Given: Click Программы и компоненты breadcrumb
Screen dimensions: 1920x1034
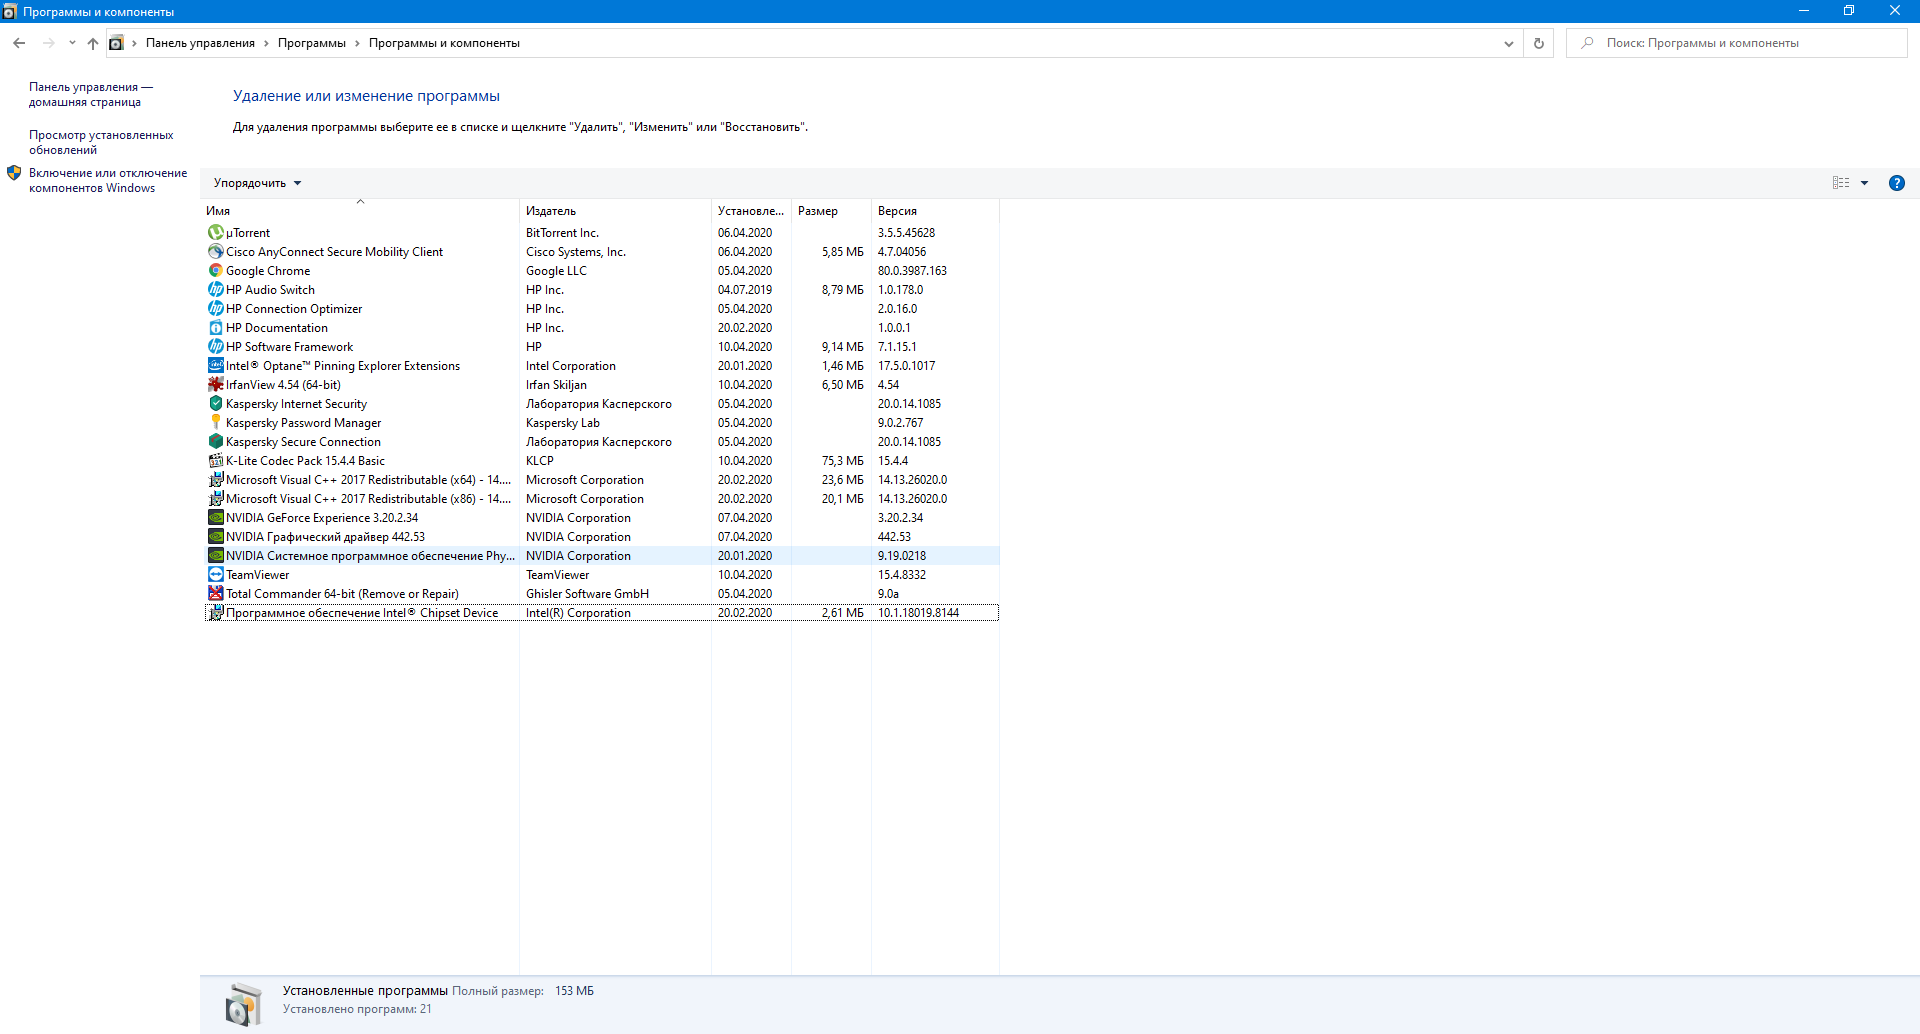Looking at the screenshot, I should pyautogui.click(x=444, y=43).
